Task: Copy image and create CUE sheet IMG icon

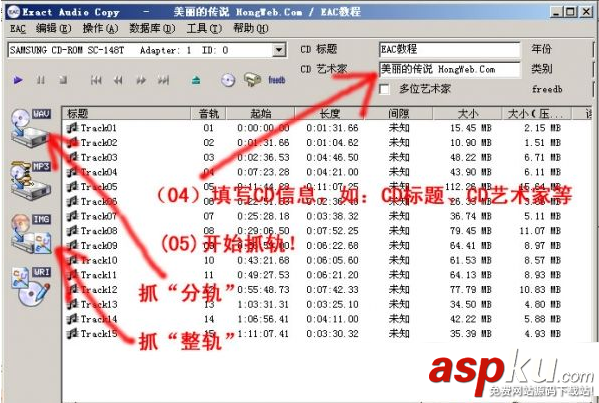Action: (31, 234)
